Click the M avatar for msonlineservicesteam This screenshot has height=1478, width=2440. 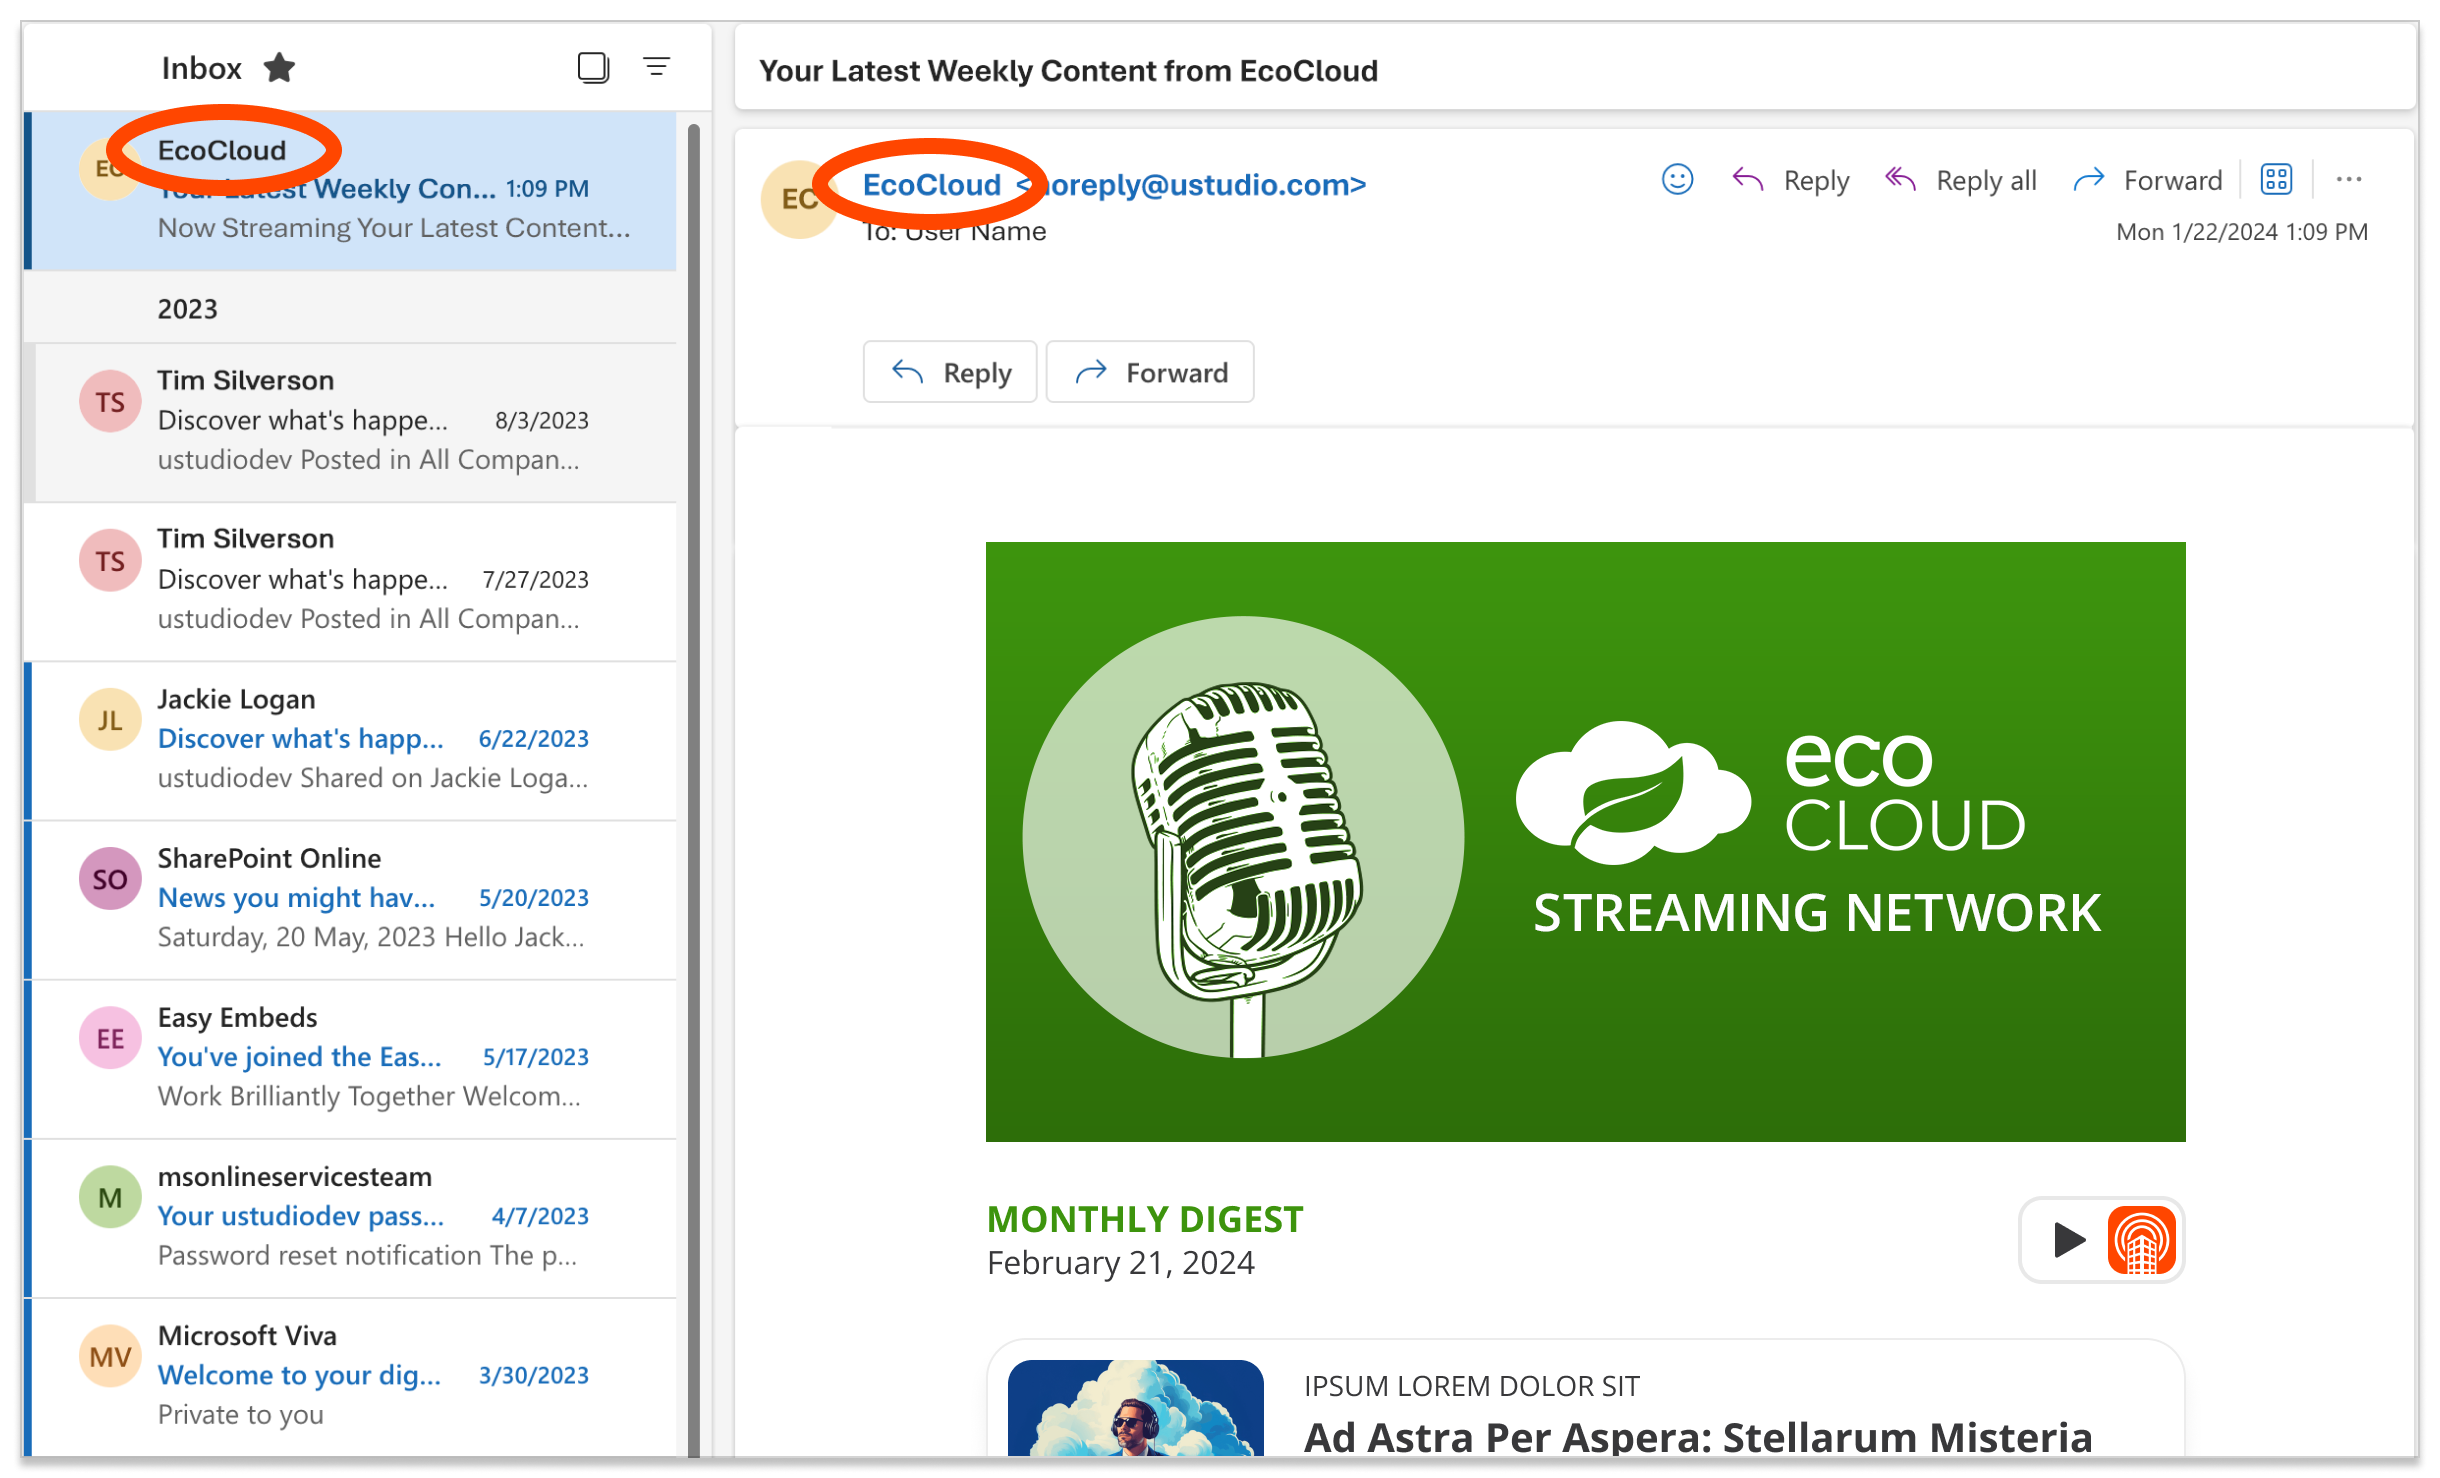pyautogui.click(x=110, y=1197)
